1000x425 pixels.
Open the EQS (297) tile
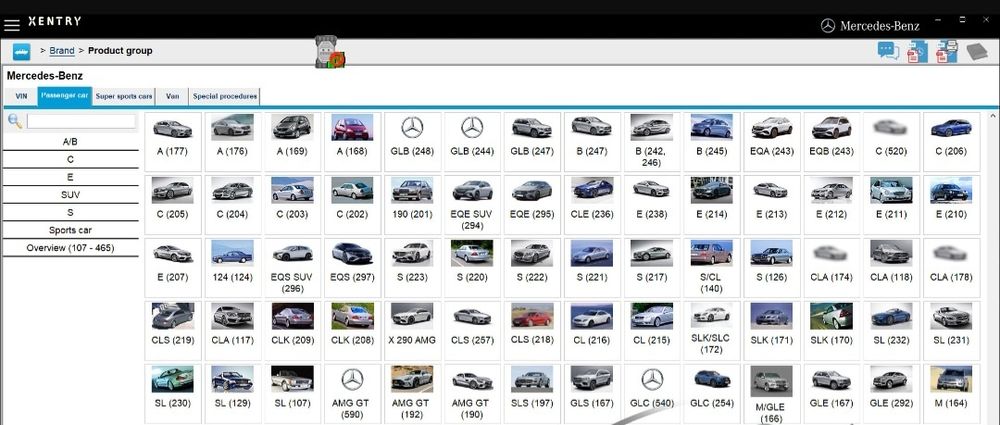[352, 267]
